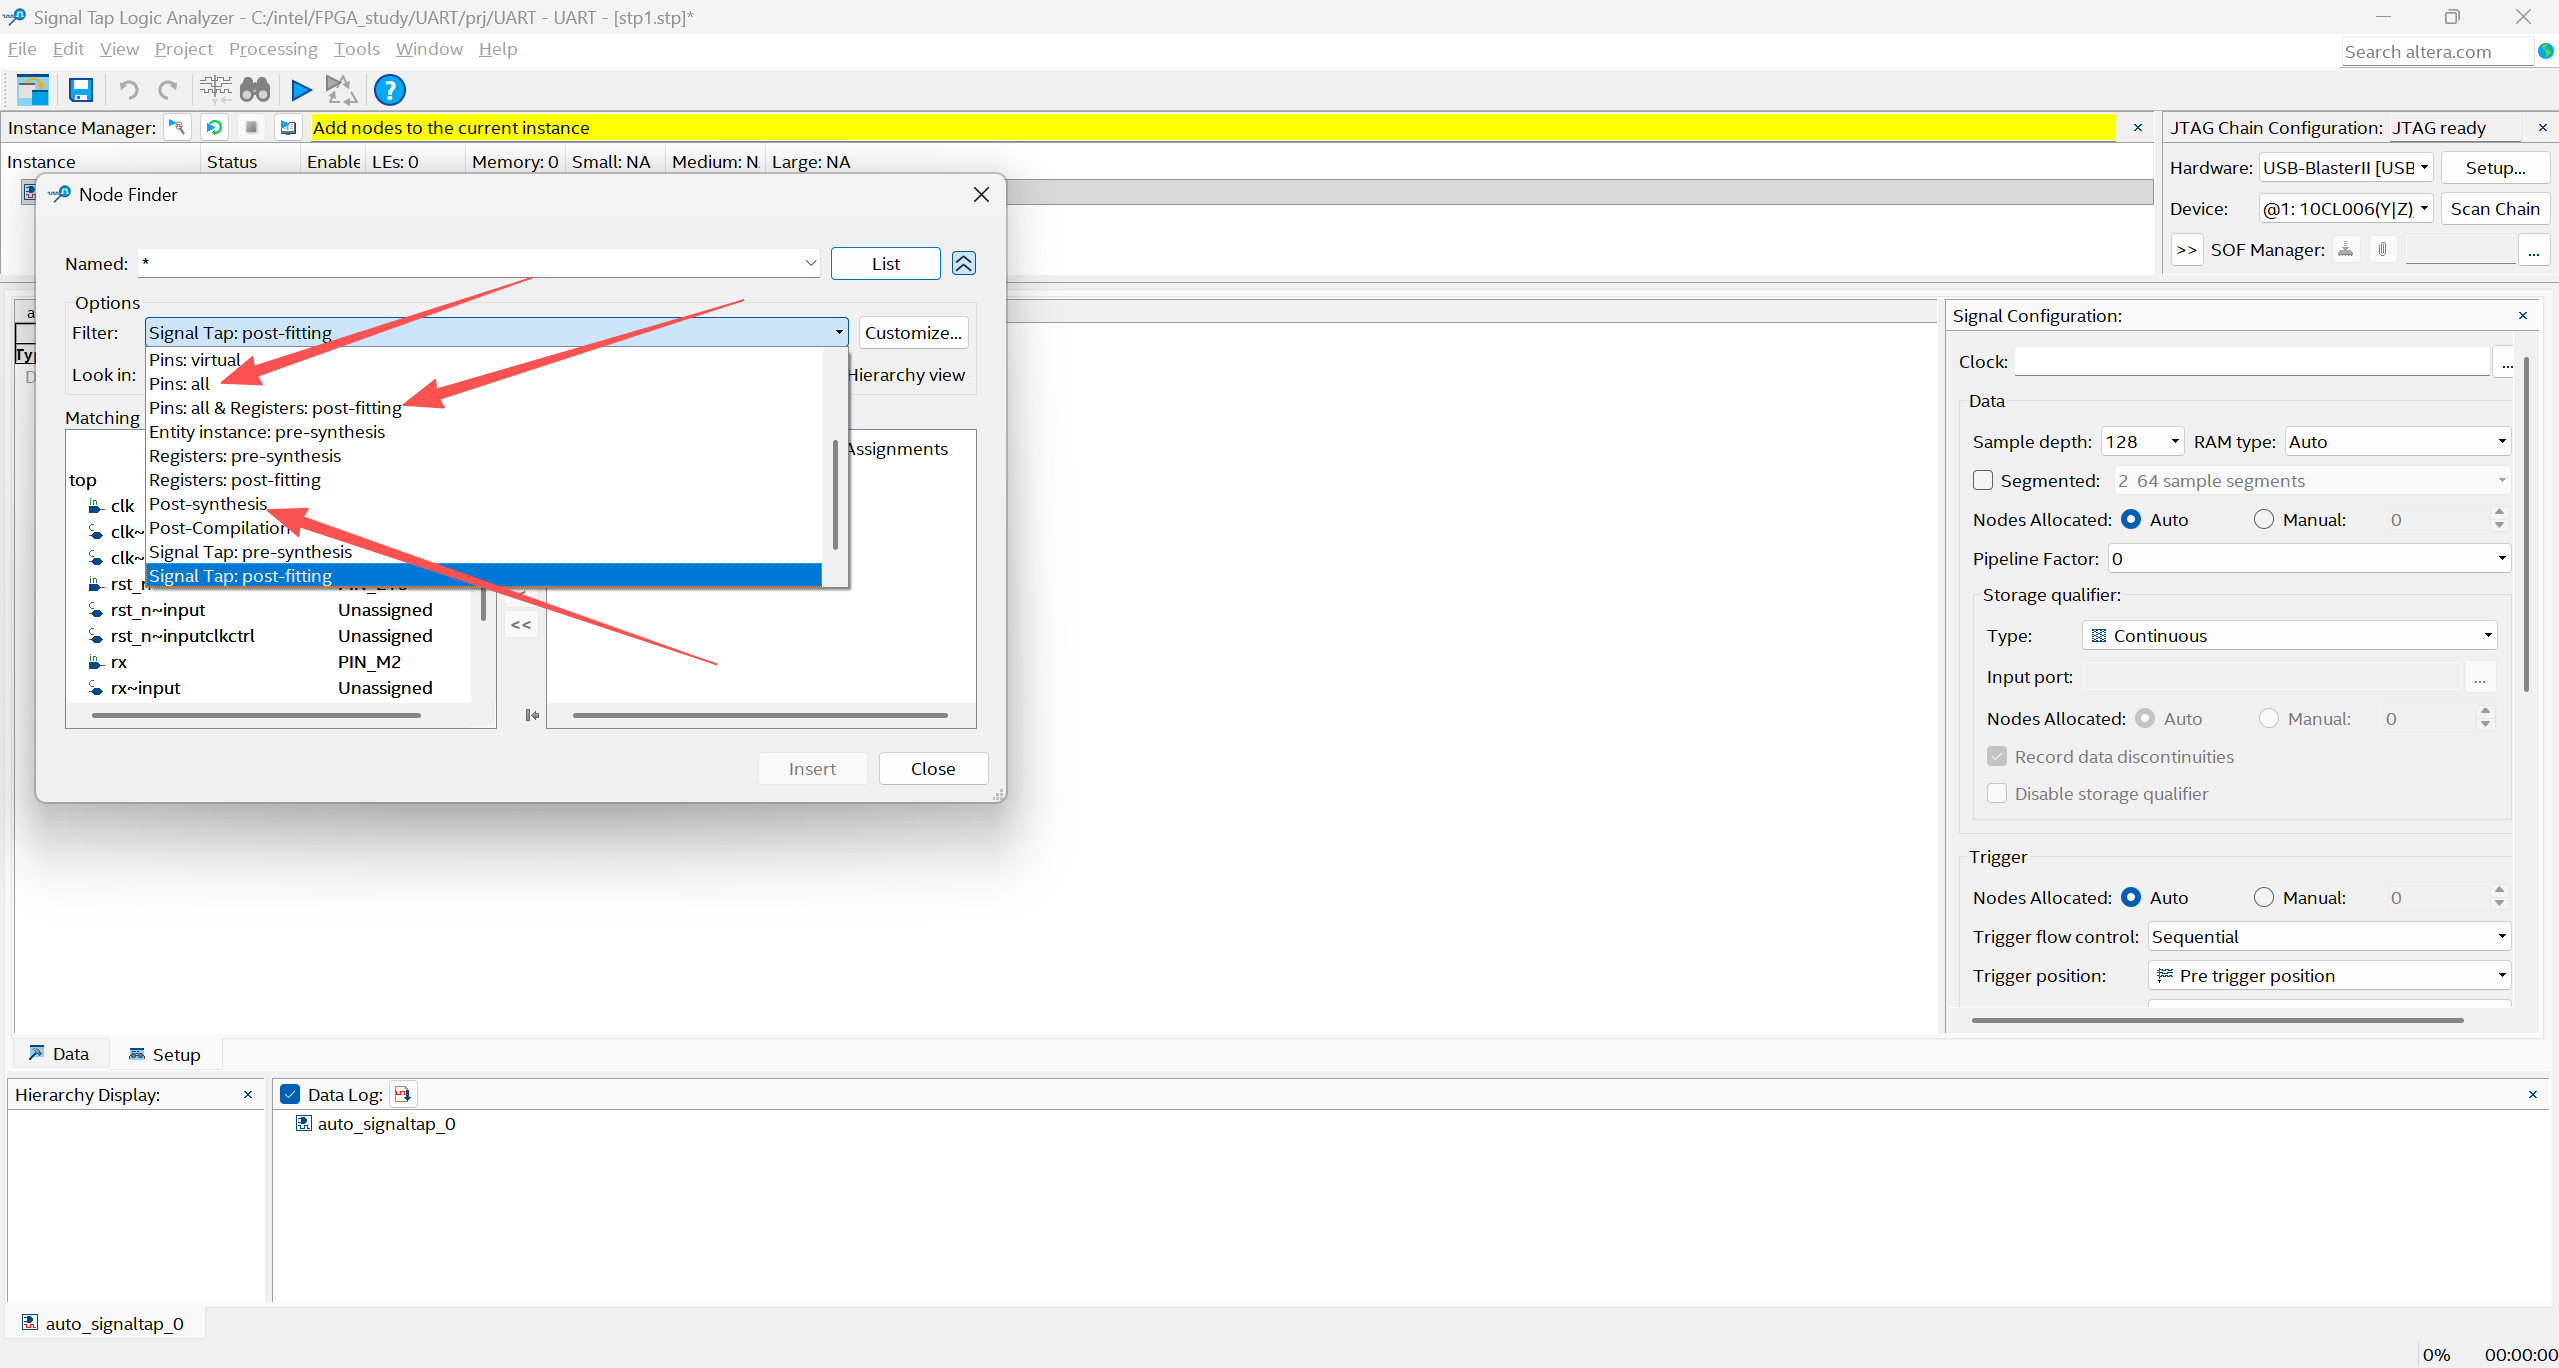Undo the last action
This screenshot has height=1368, width=2559.
click(x=129, y=90)
